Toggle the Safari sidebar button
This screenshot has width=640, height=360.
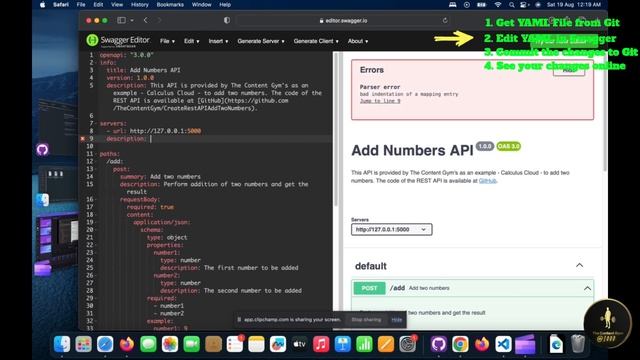121,20
